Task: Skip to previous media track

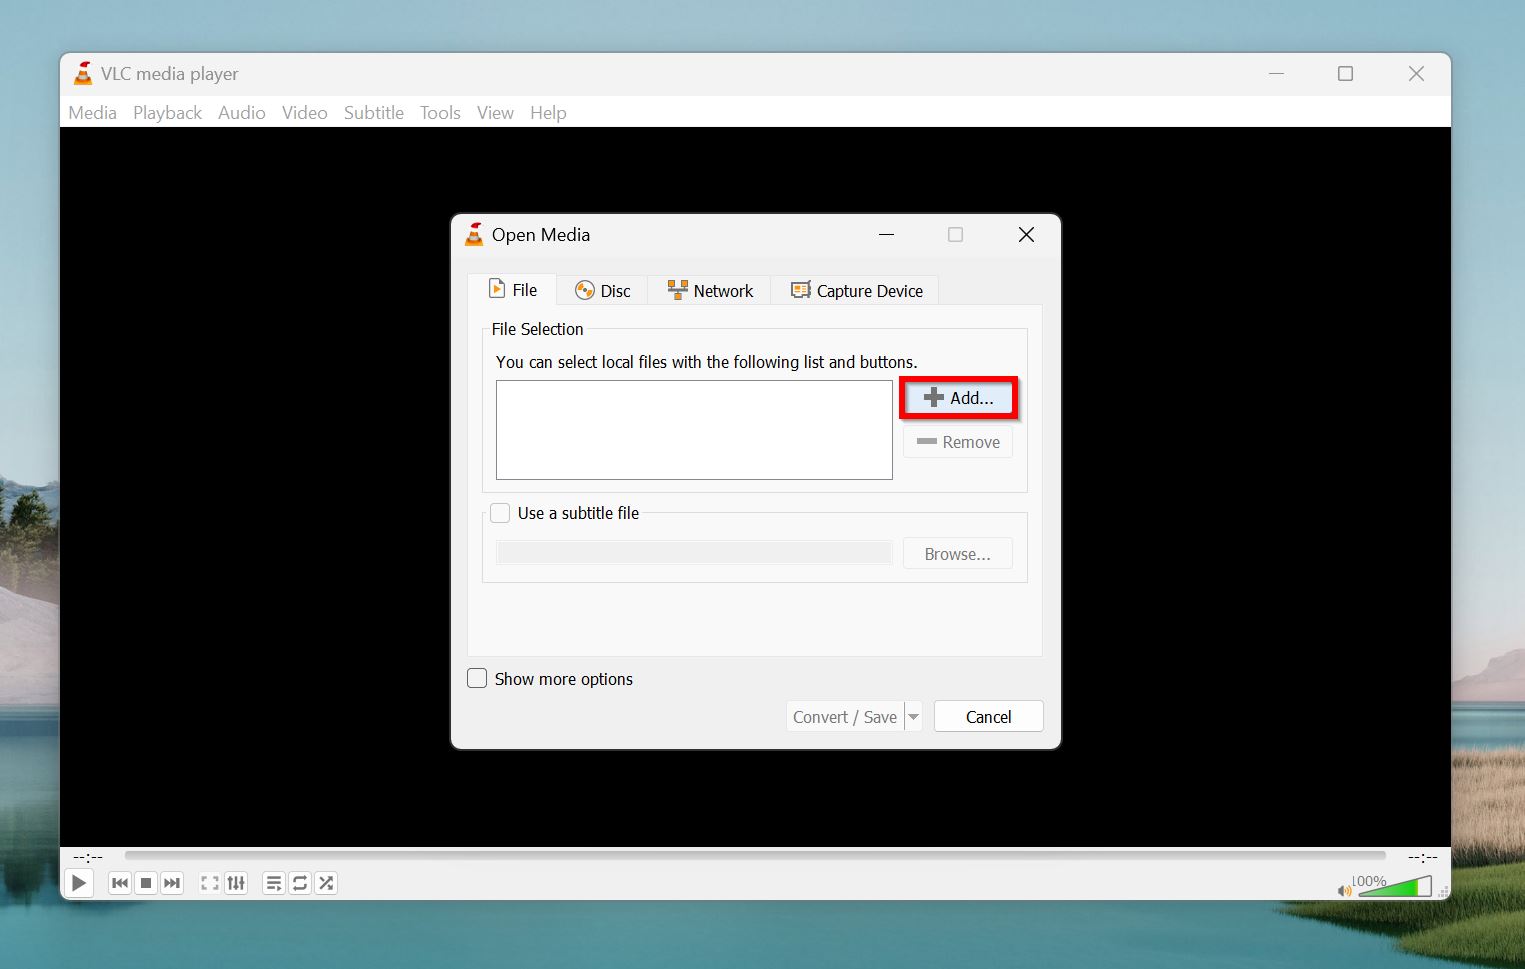Action: (120, 883)
